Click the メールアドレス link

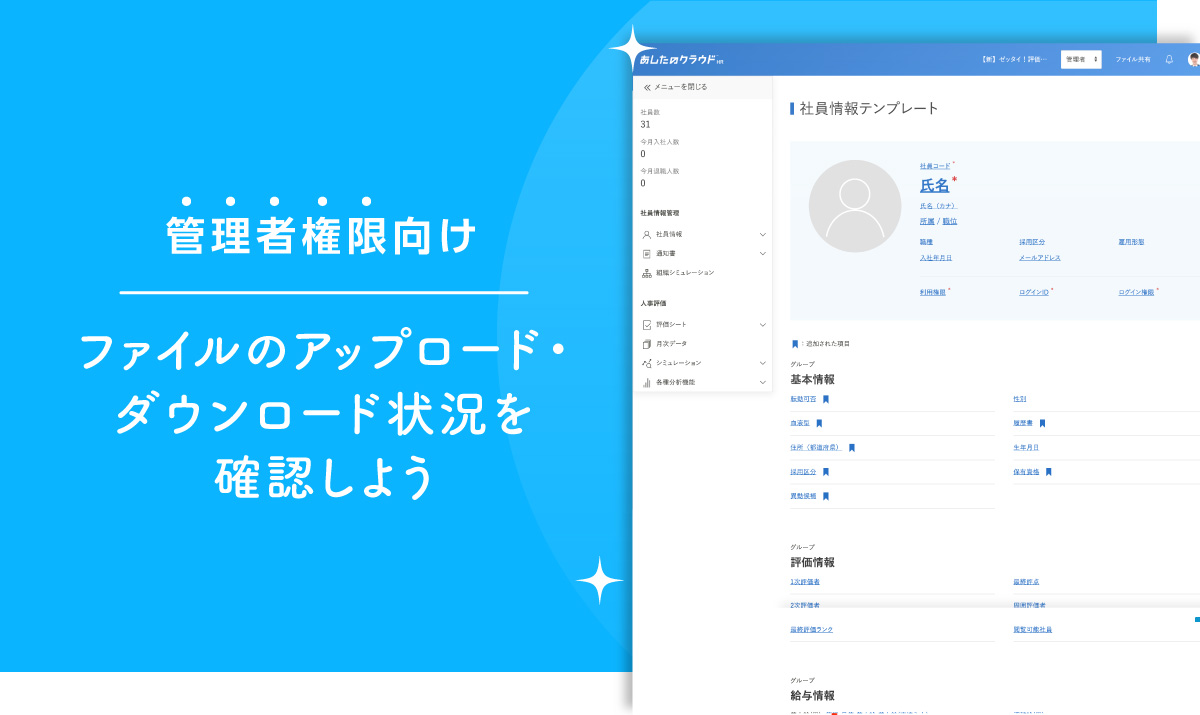[x=1040, y=258]
